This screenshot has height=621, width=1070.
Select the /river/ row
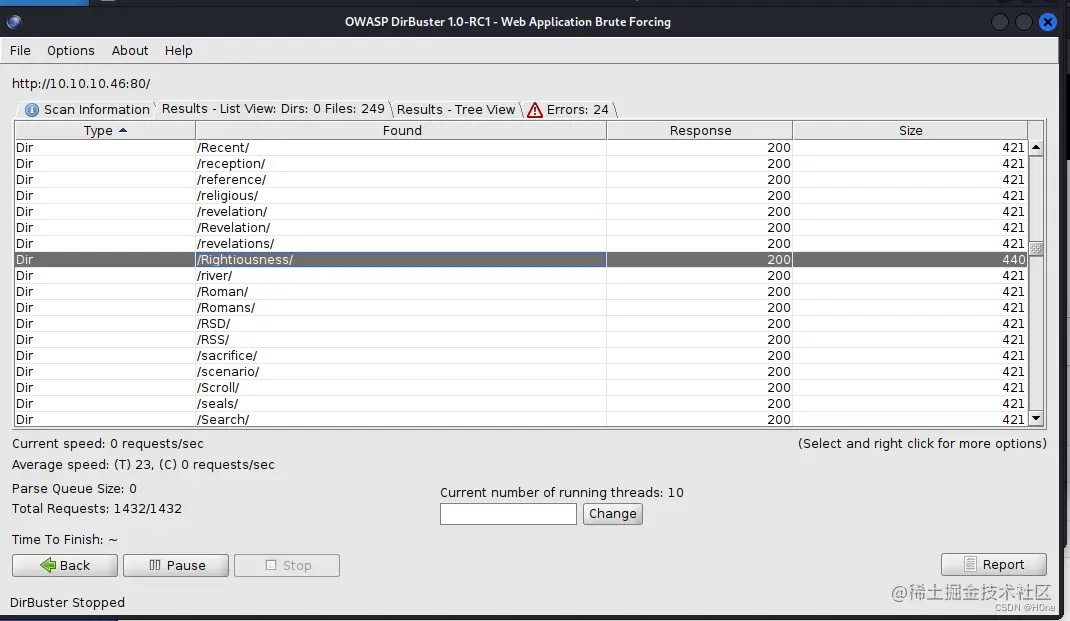tap(521, 276)
